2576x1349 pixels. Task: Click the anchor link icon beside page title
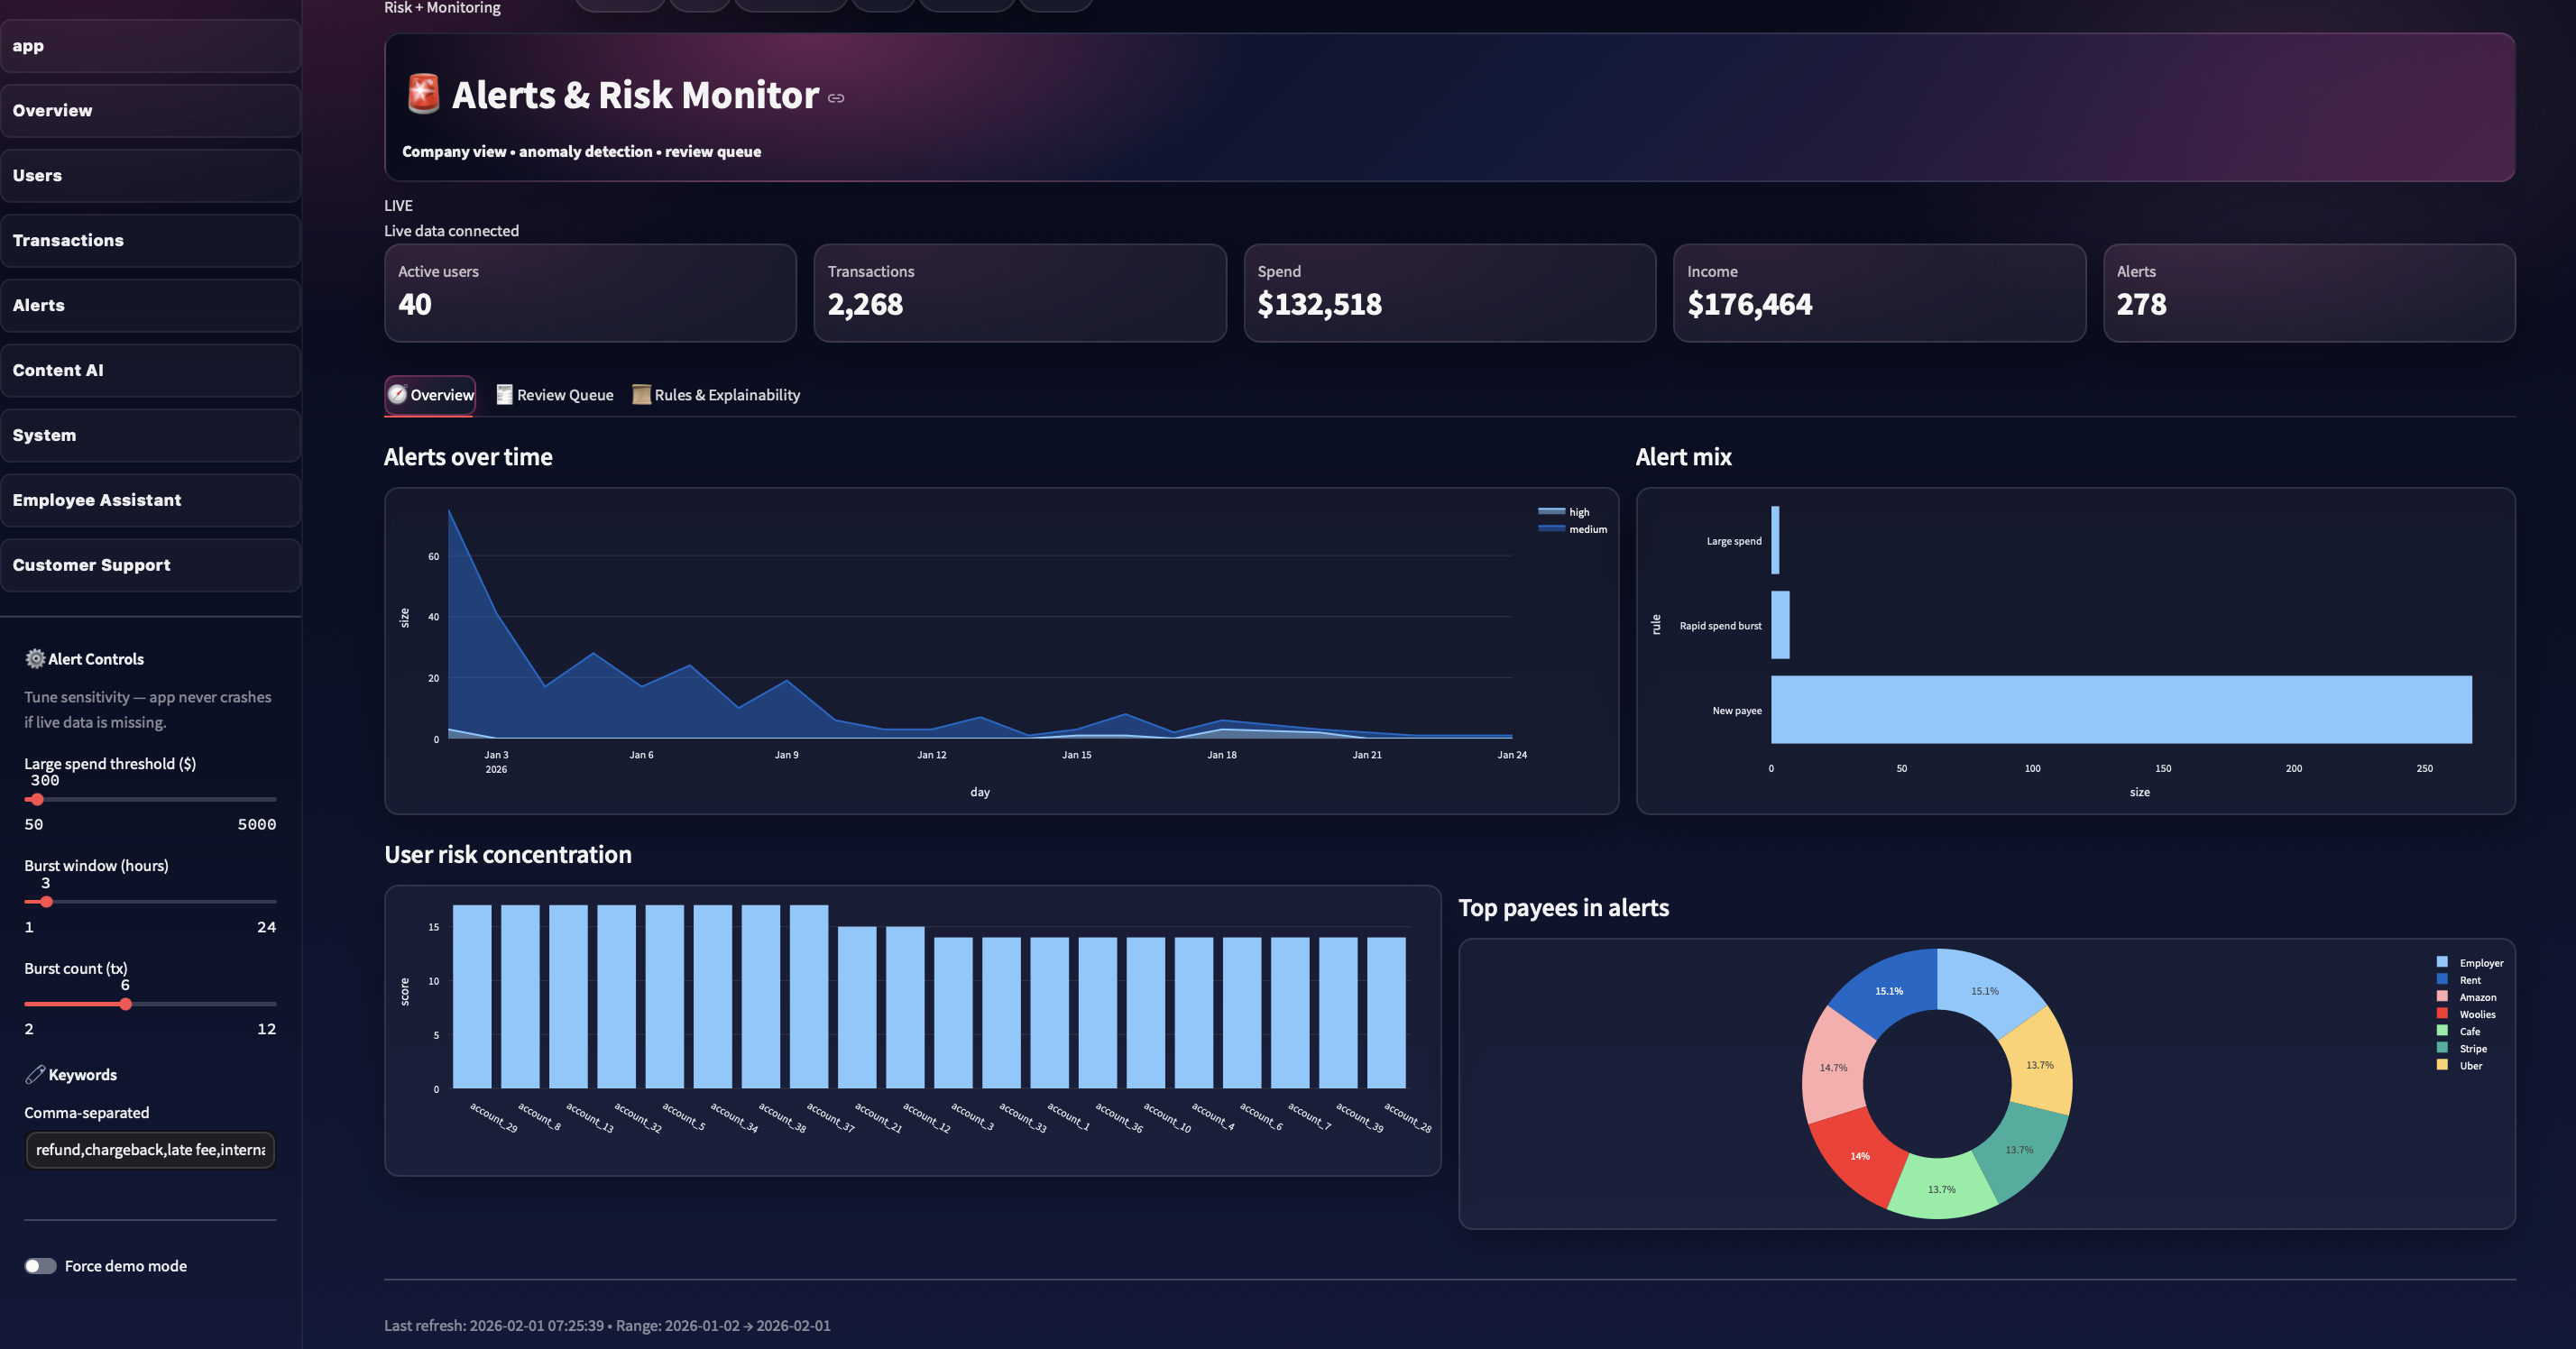tap(836, 98)
